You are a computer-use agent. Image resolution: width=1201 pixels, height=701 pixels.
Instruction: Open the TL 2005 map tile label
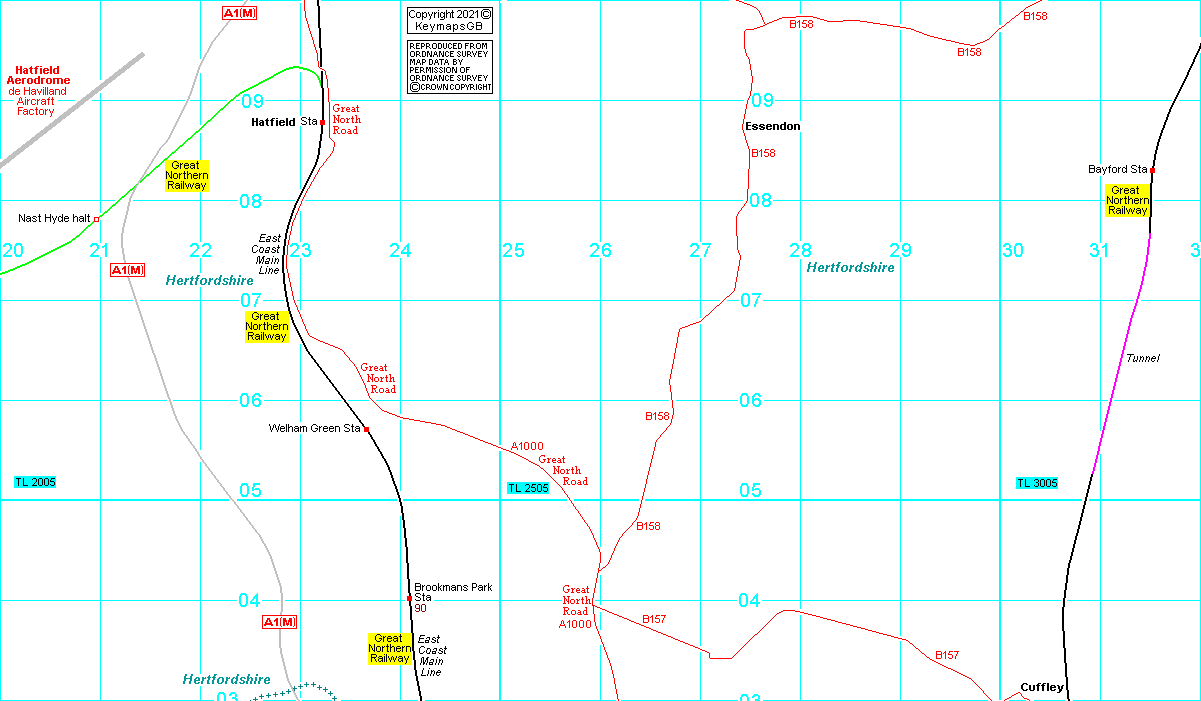click(x=35, y=482)
